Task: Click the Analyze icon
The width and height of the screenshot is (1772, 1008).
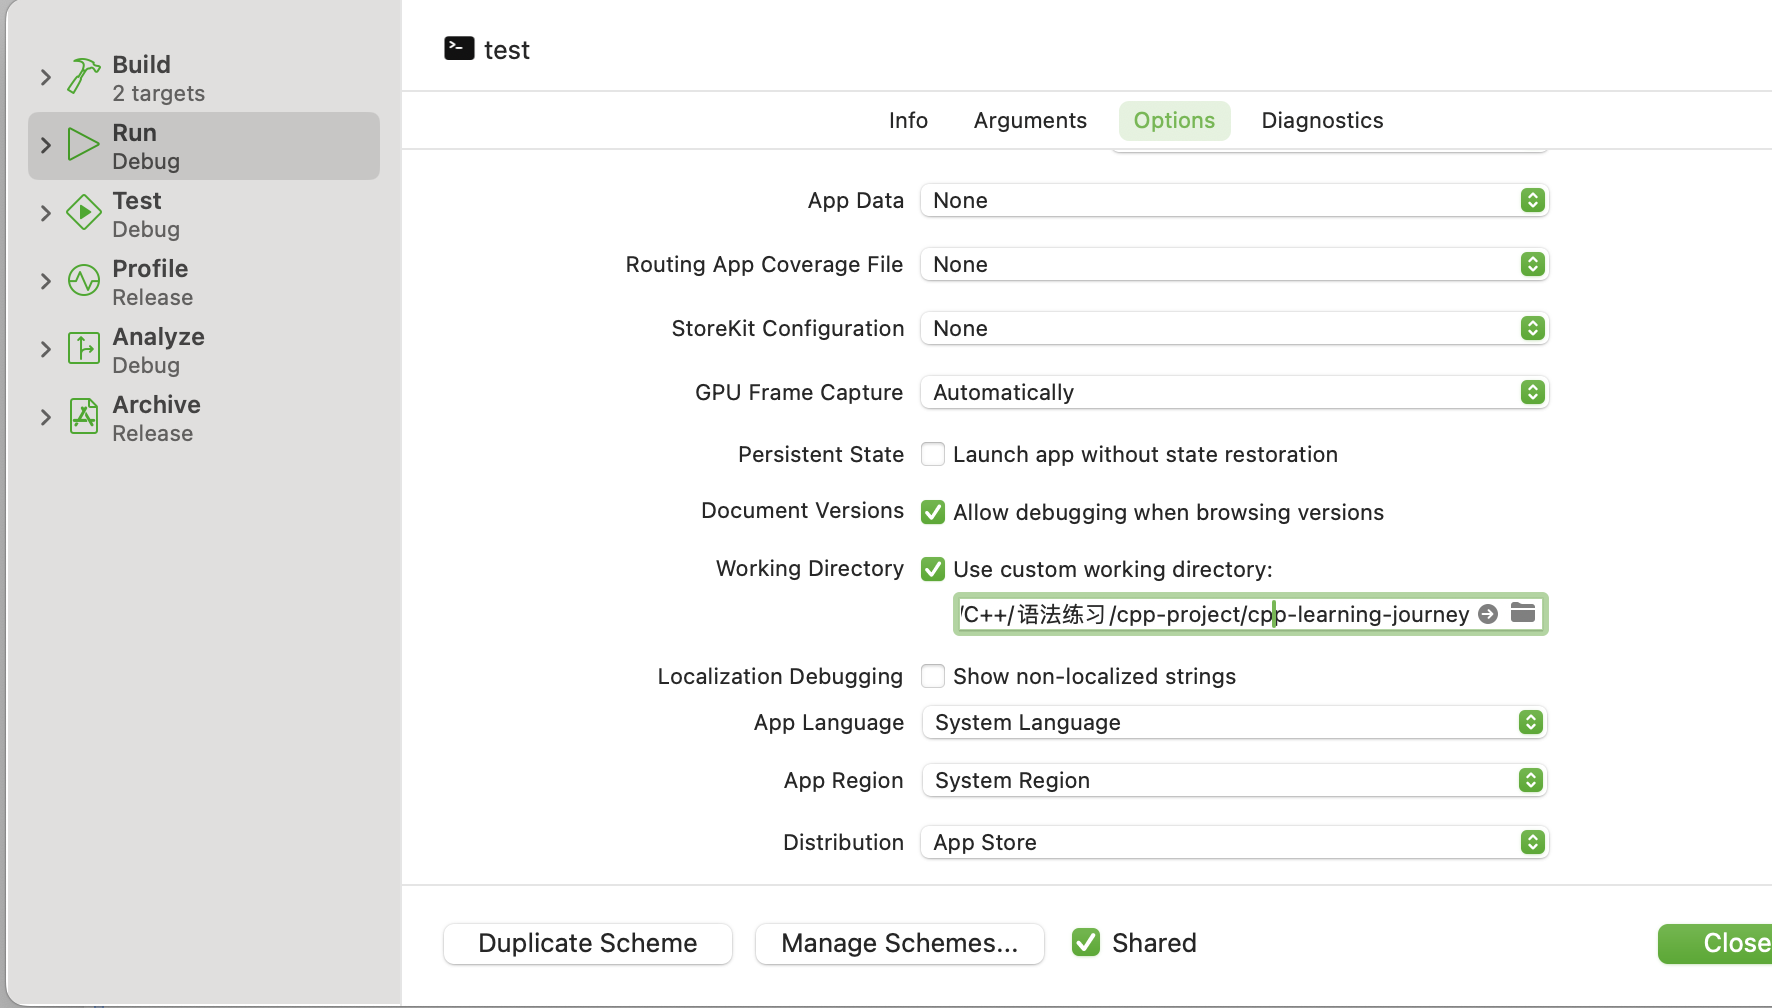Action: [84, 349]
